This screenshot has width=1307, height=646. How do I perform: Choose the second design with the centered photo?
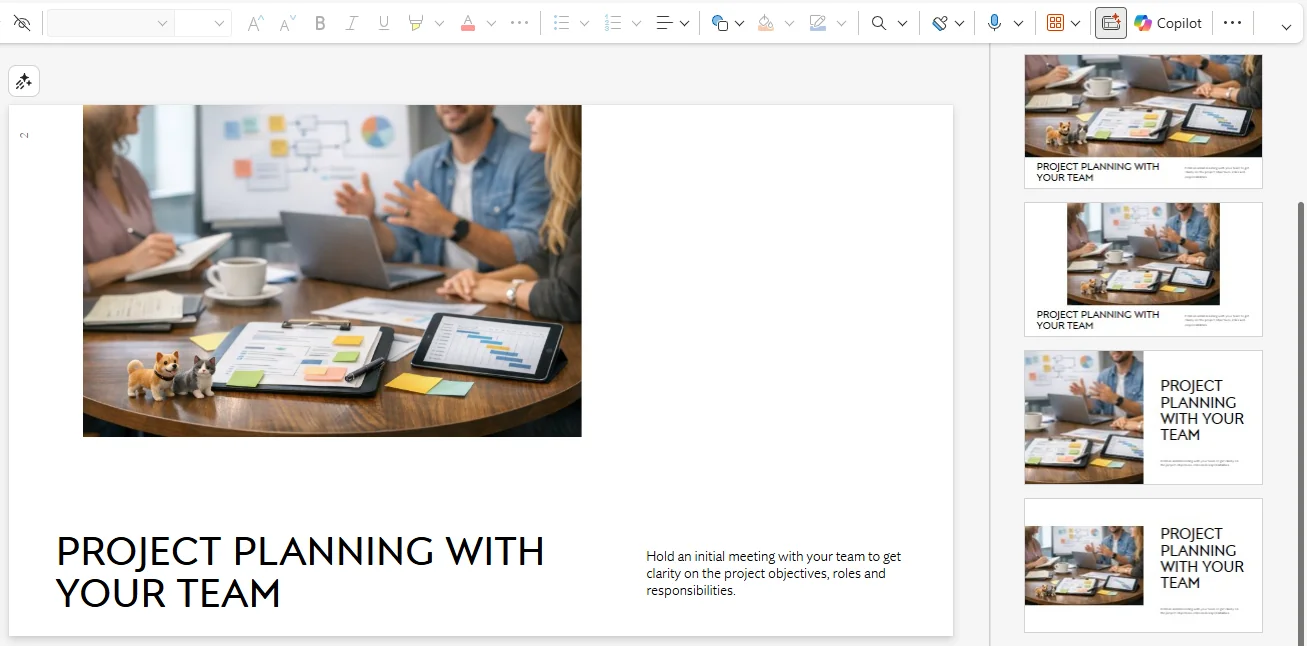[x=1143, y=269]
